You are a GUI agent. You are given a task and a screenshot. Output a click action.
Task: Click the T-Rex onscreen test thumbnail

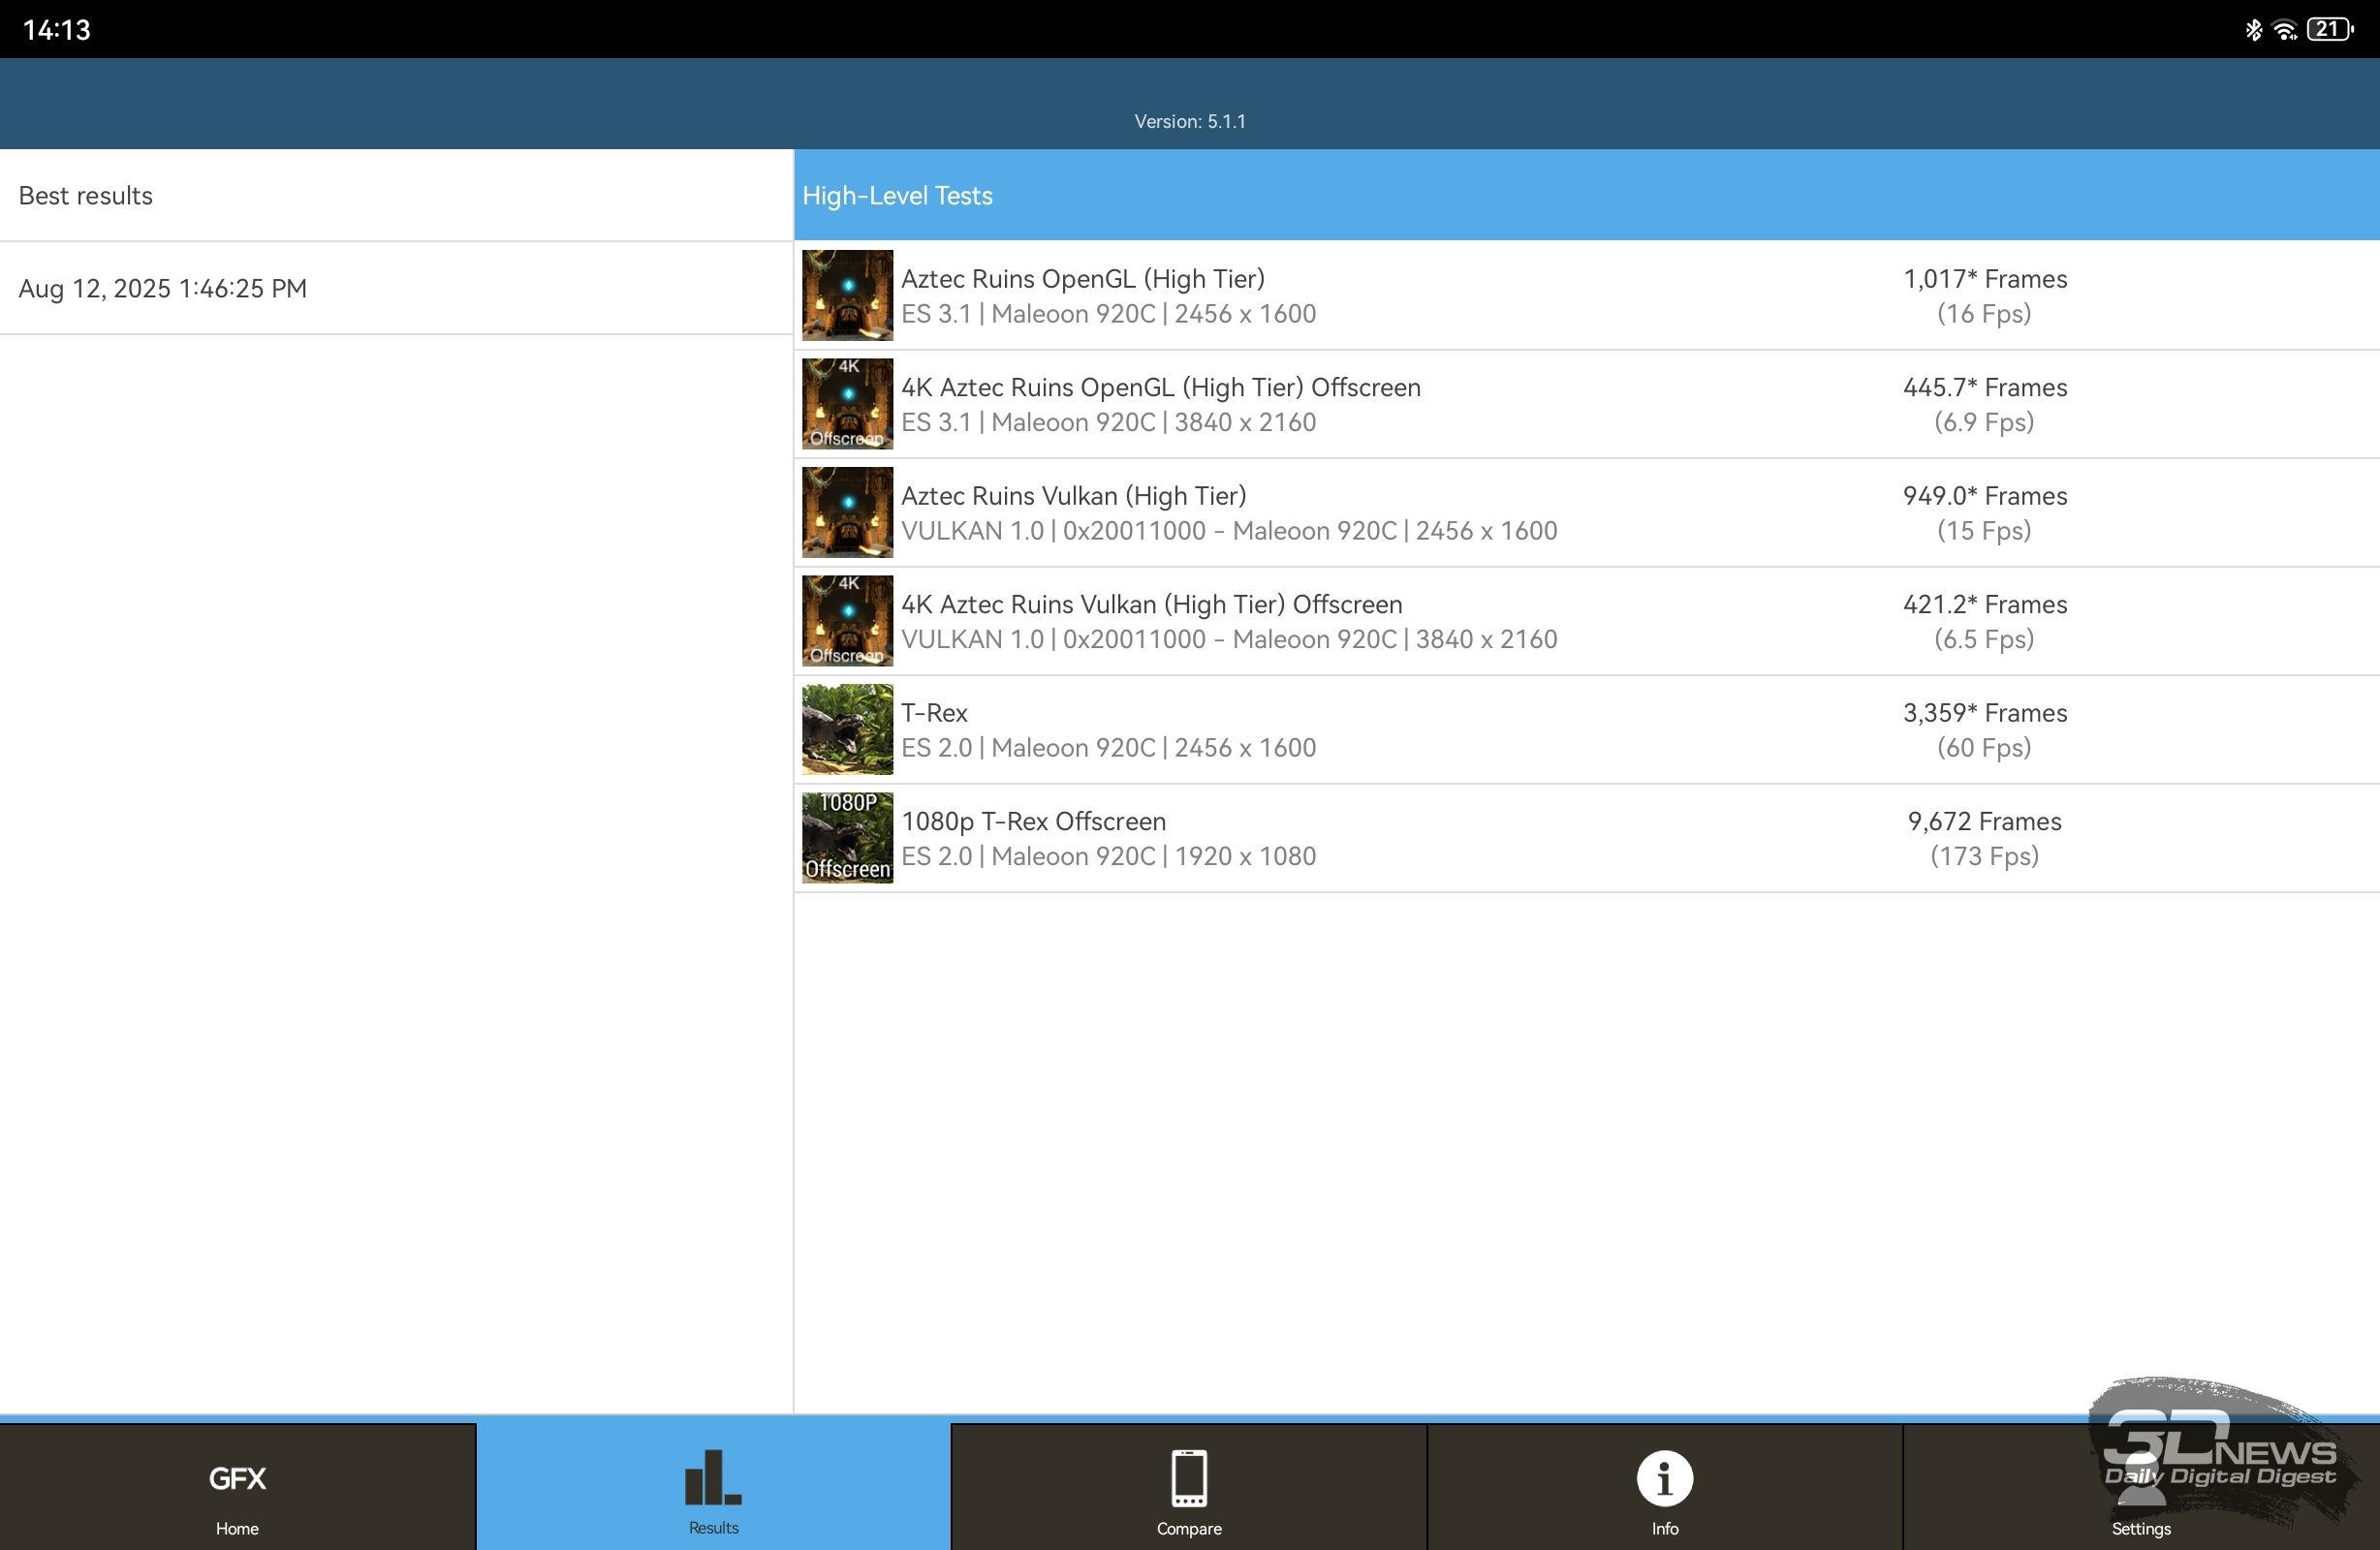point(847,729)
